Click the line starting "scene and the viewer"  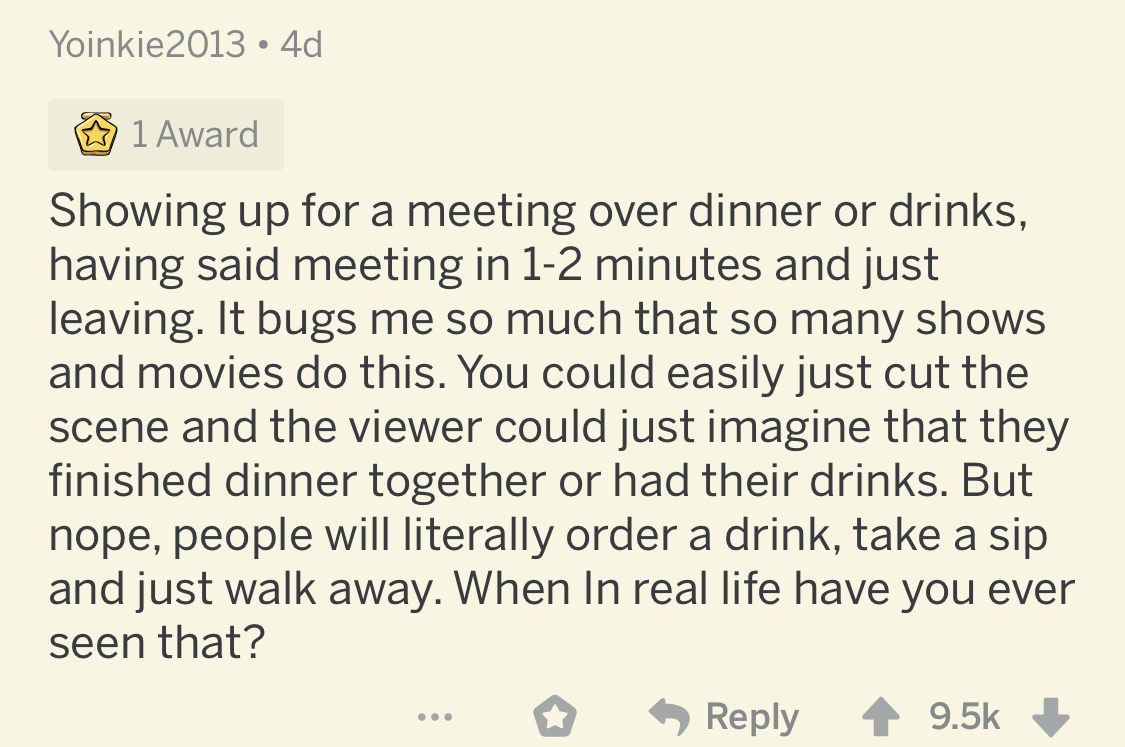coord(558,427)
